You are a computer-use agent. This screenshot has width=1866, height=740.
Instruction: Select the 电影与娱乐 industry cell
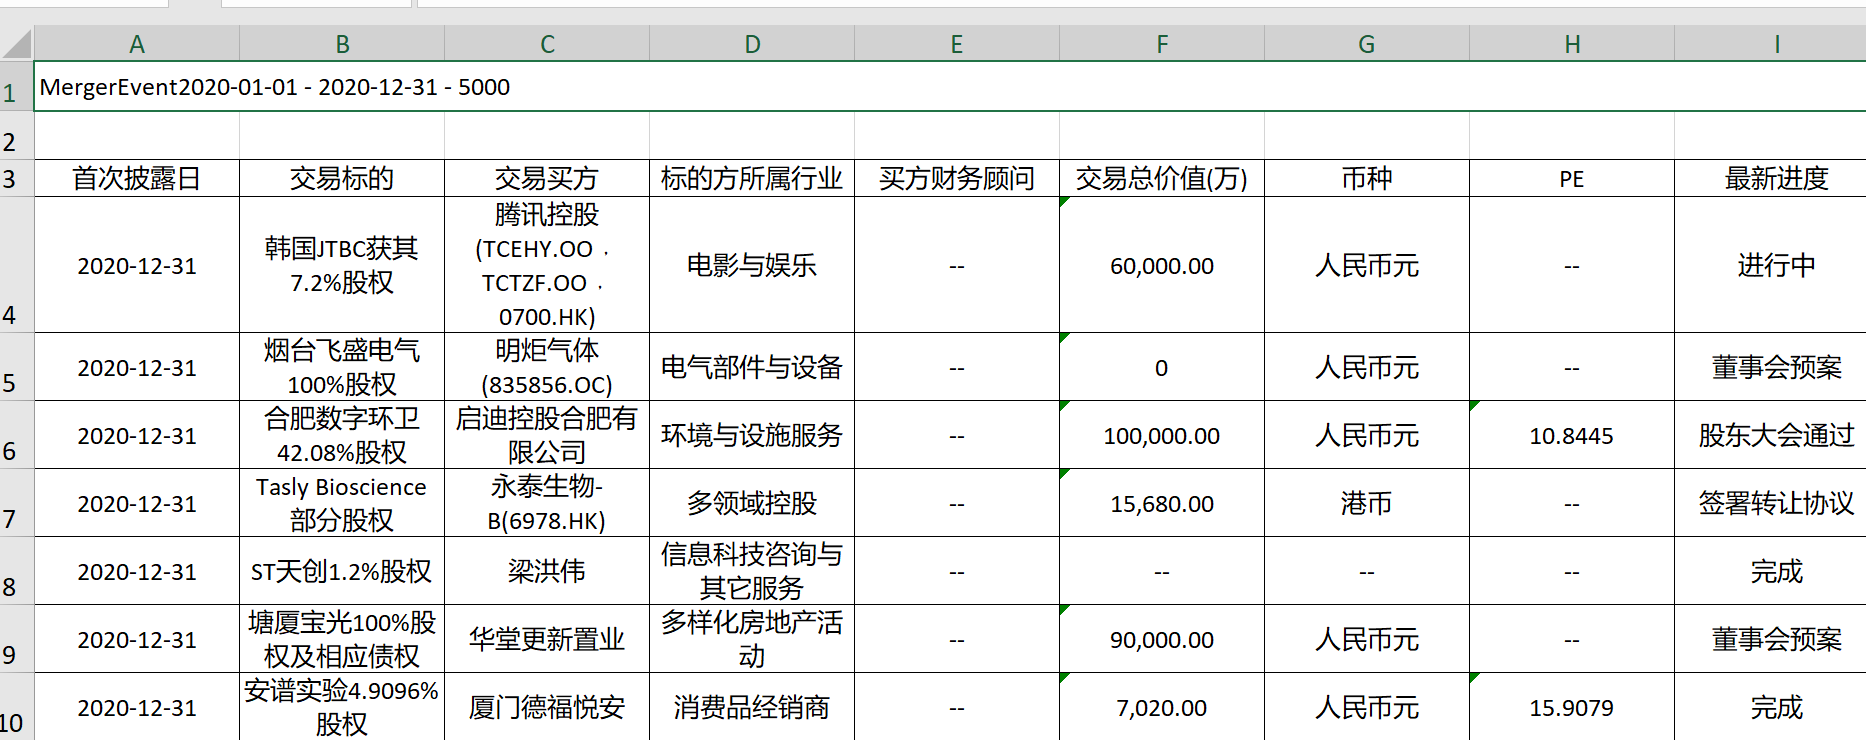752,265
